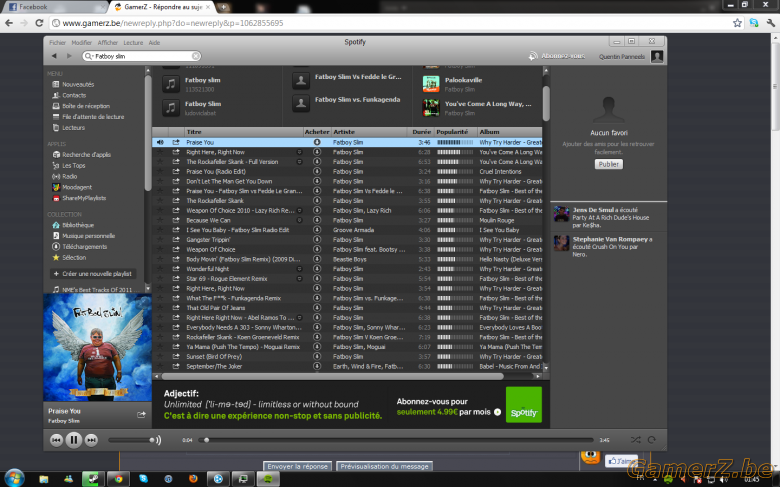Expand versions of Wonderful Night
The image size is (780, 487).
[x=299, y=269]
